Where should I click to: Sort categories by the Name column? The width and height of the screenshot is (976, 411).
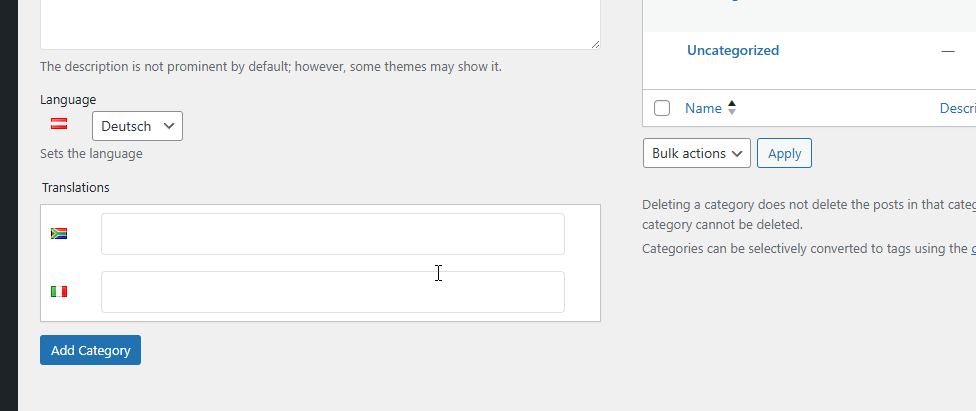click(x=703, y=108)
